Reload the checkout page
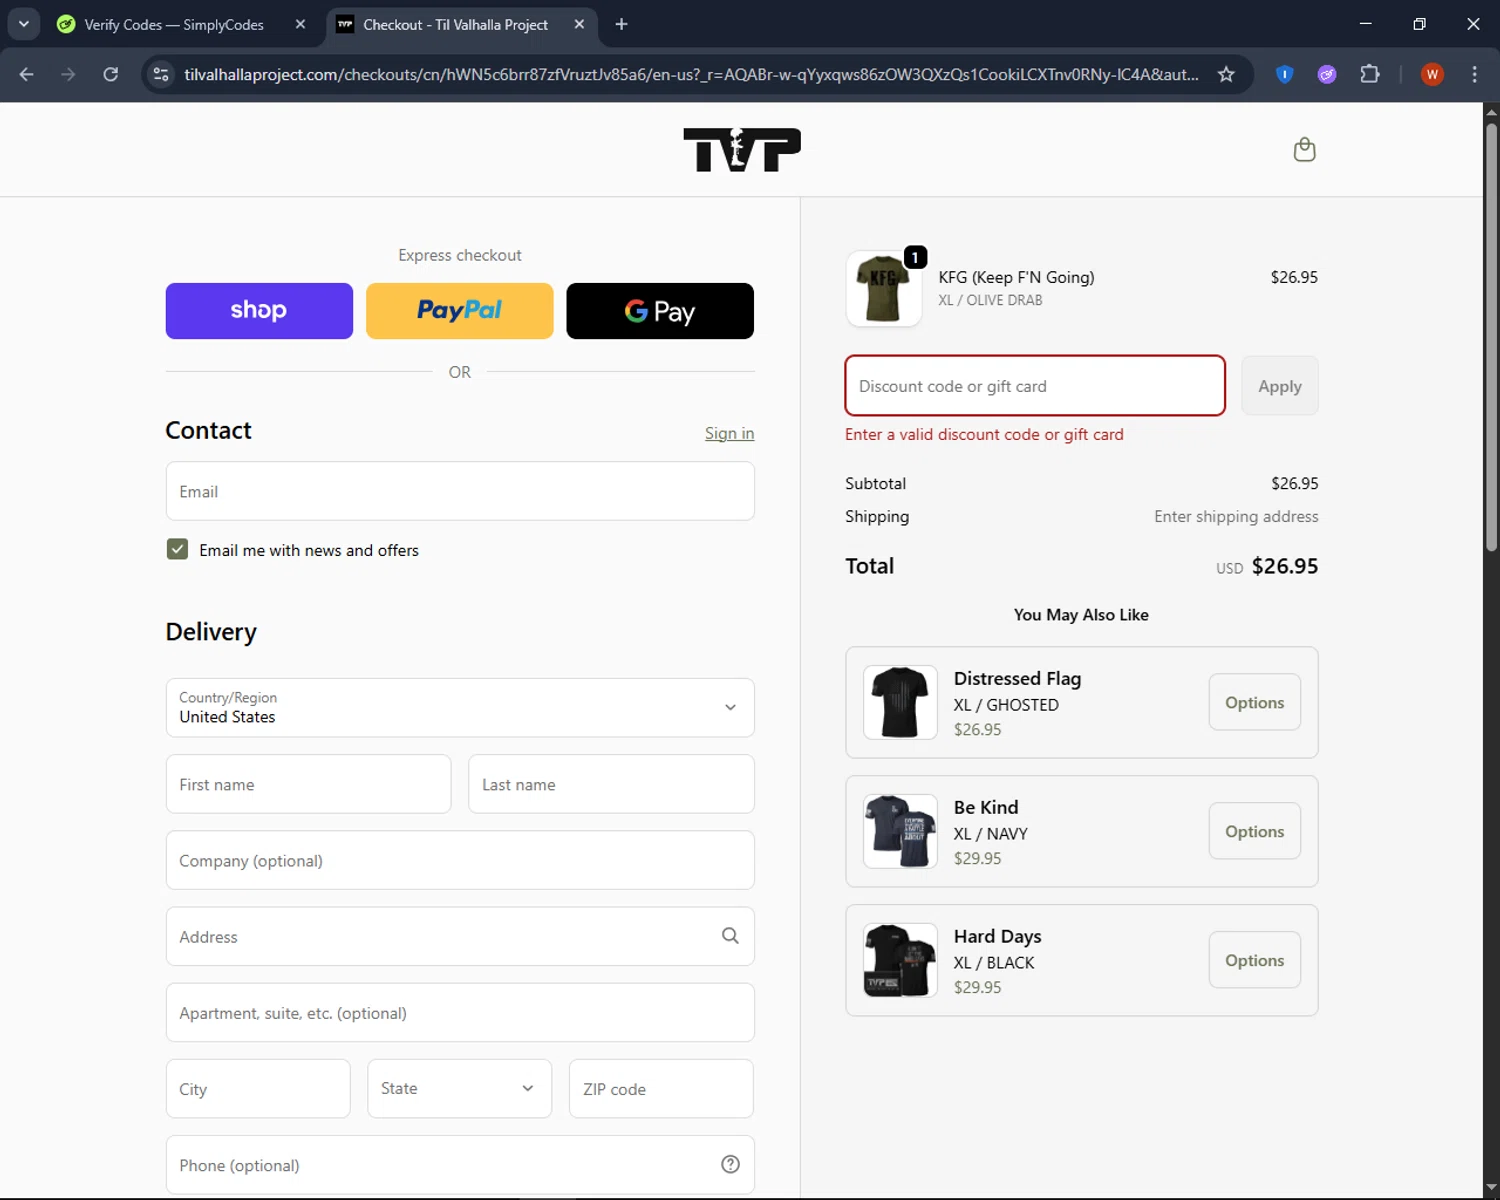The height and width of the screenshot is (1200, 1500). tap(111, 74)
